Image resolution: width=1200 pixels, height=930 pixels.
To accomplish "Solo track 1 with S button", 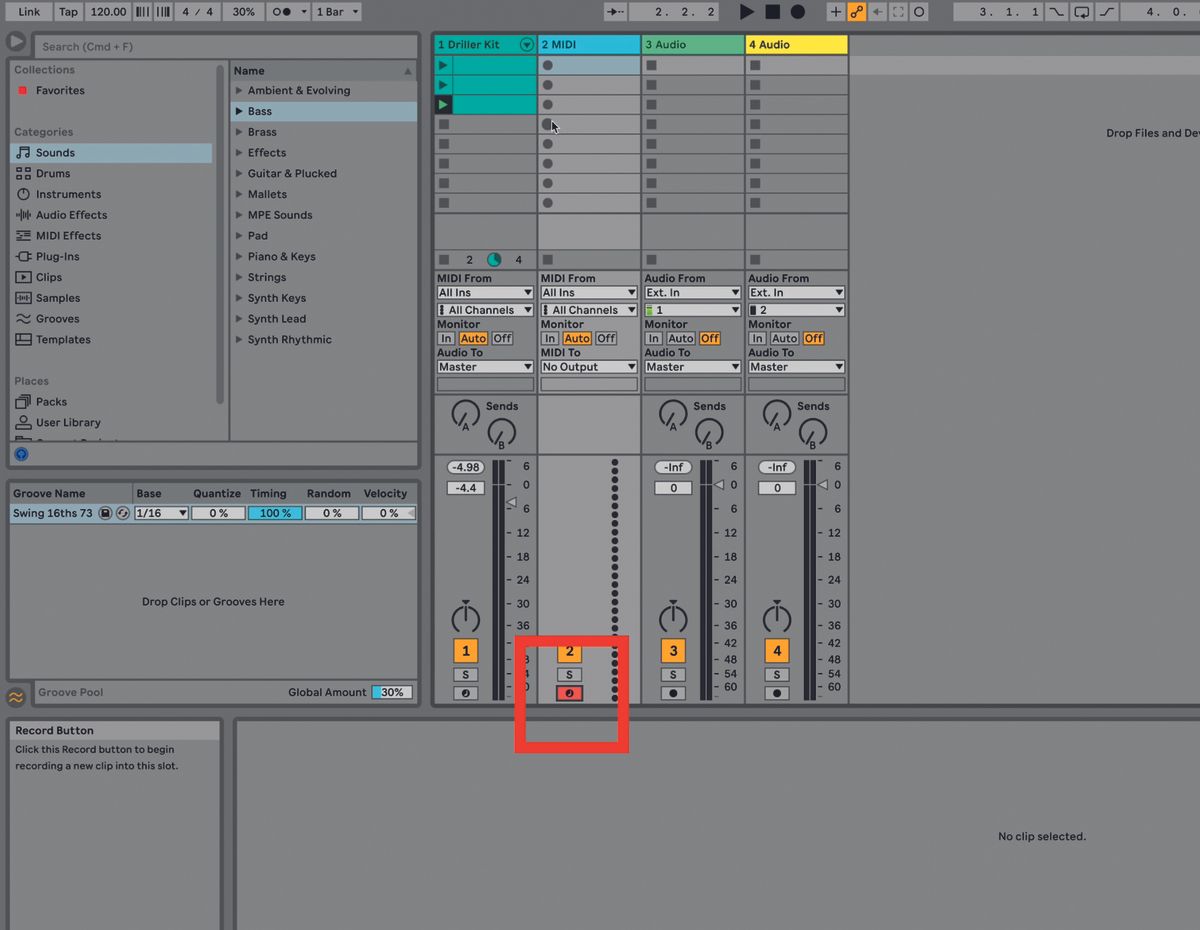I will point(465,675).
